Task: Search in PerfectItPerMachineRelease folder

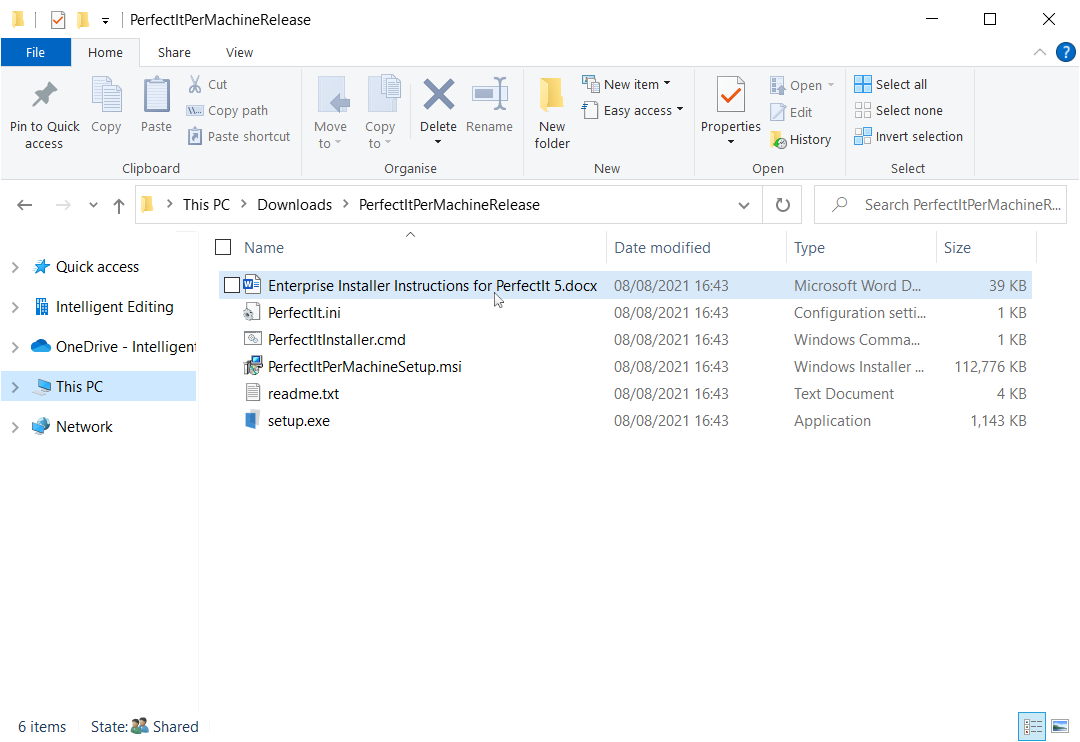Action: pyautogui.click(x=941, y=205)
